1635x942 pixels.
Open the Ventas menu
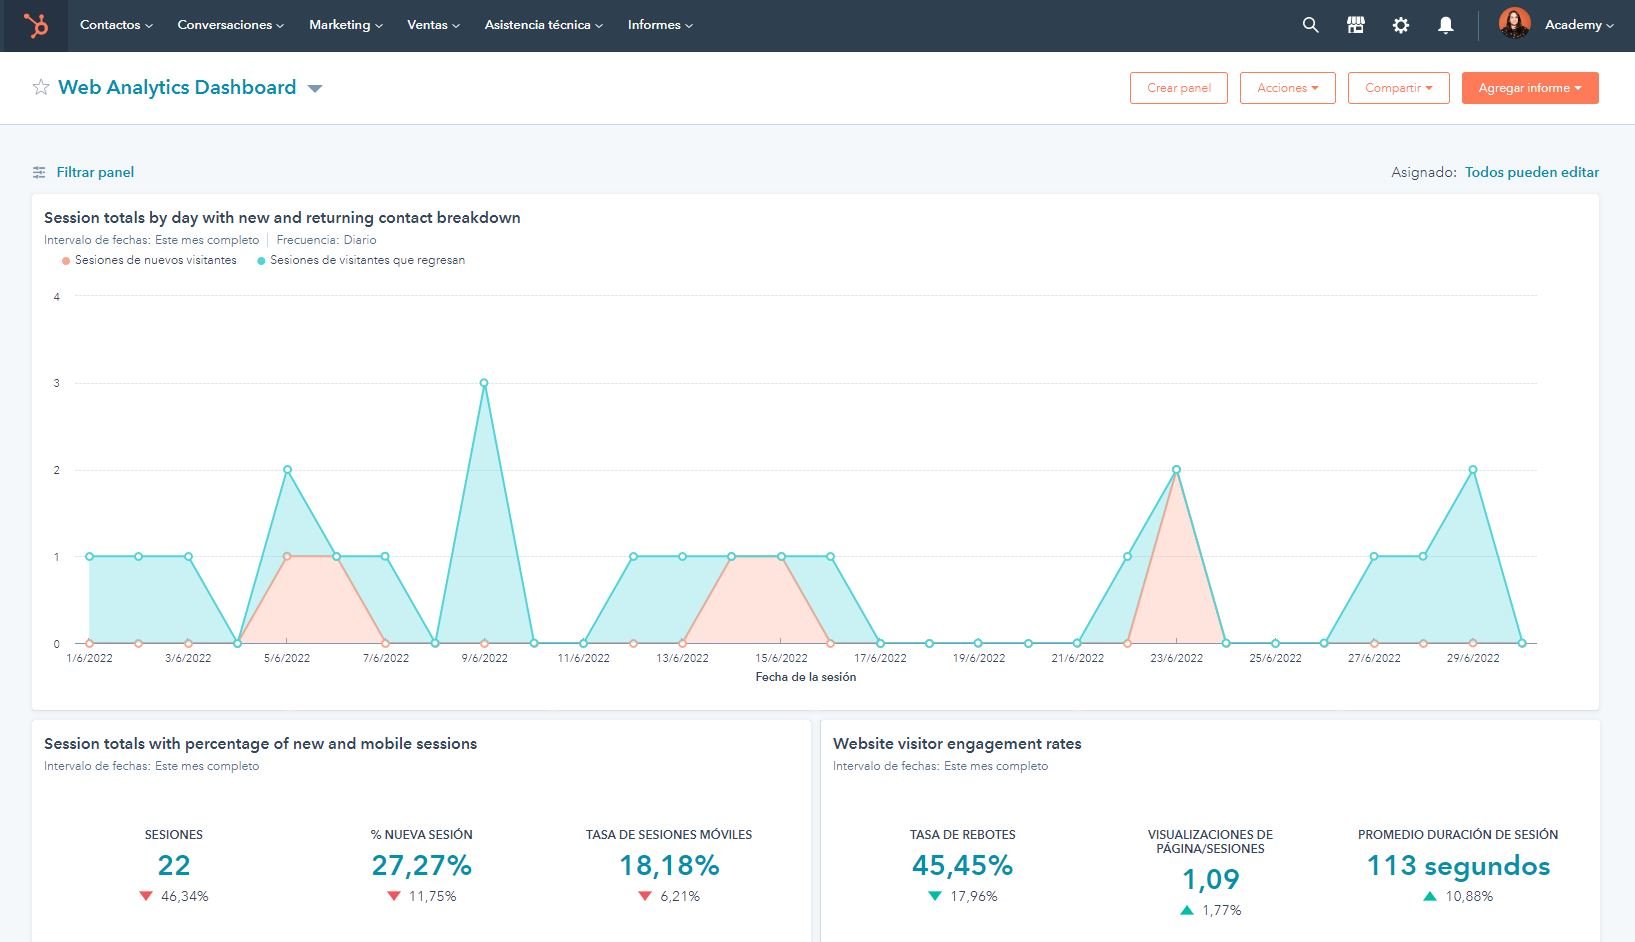(x=433, y=25)
